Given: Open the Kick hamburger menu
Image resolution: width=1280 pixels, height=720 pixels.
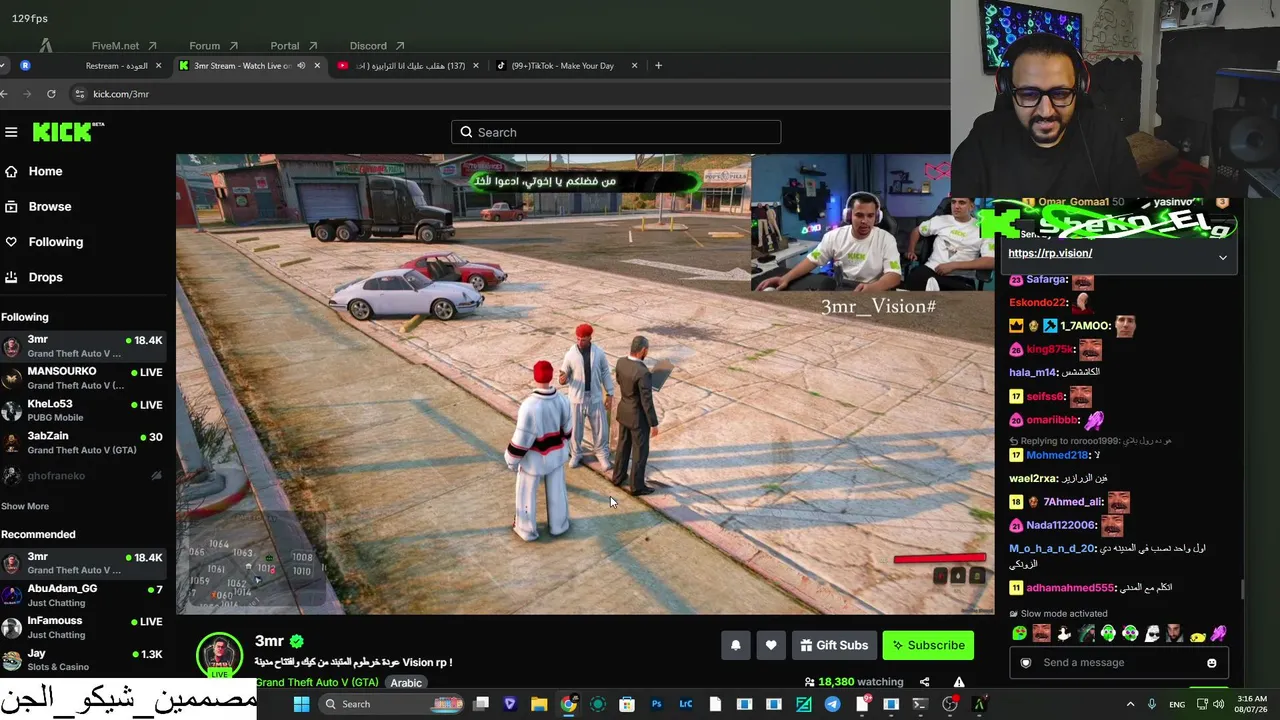Looking at the screenshot, I should click(11, 132).
